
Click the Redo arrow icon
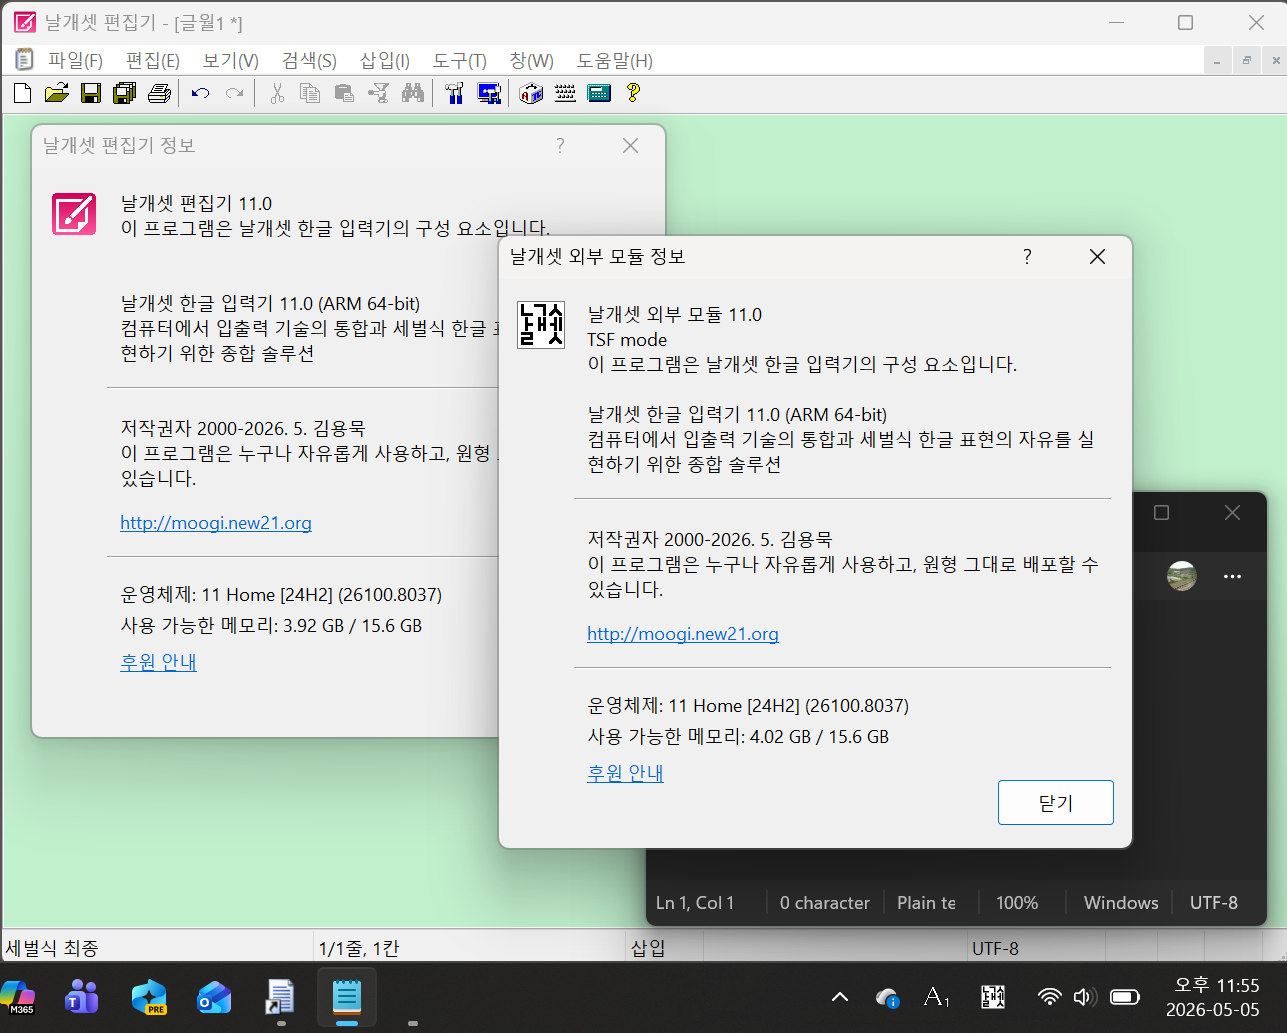(x=234, y=94)
